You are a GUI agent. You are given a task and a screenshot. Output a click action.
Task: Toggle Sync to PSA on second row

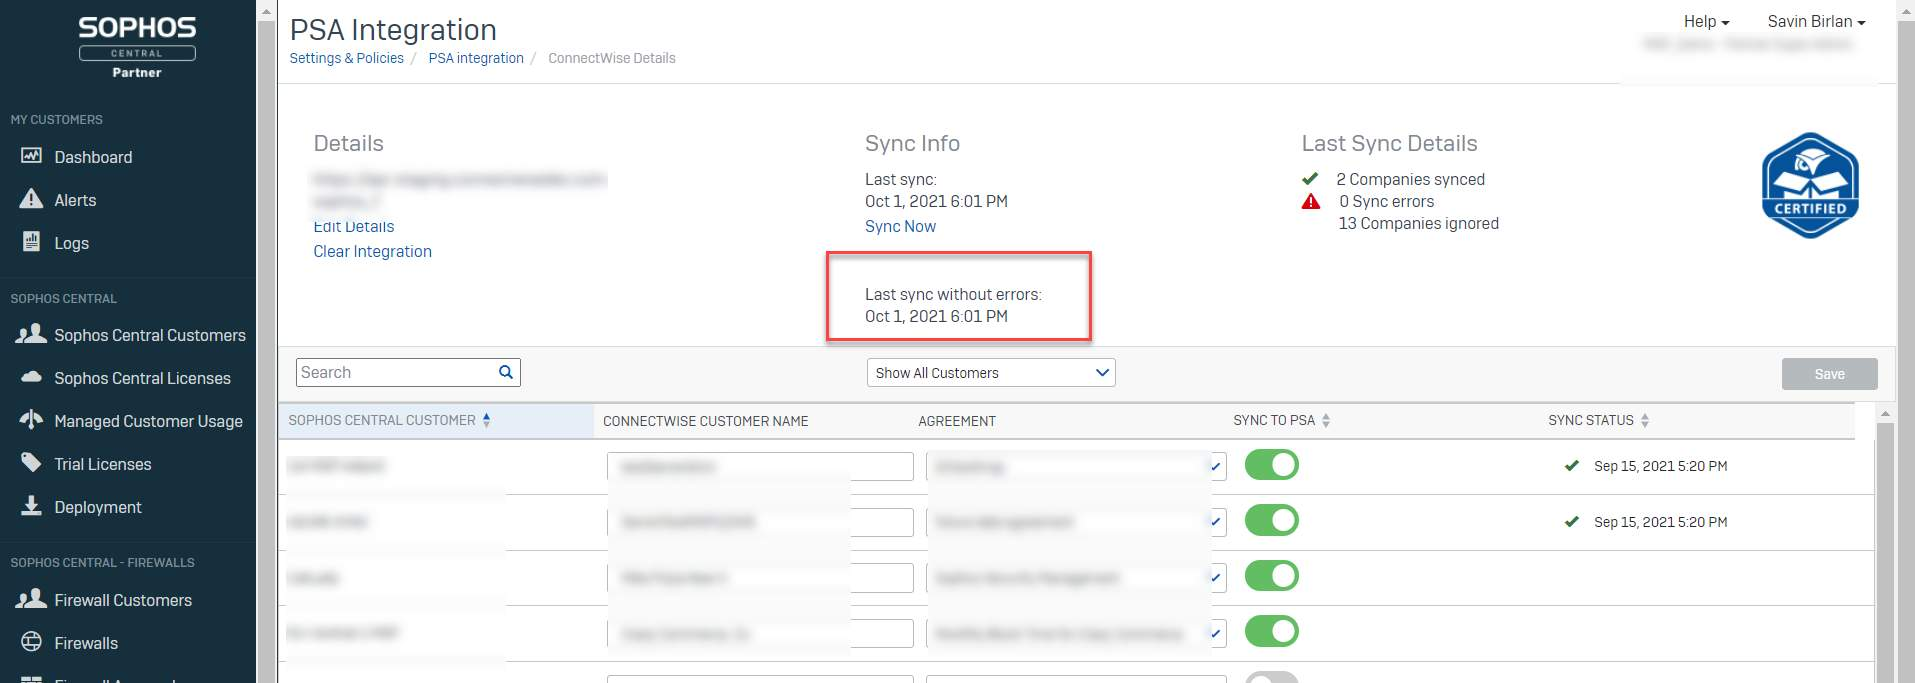click(x=1271, y=521)
